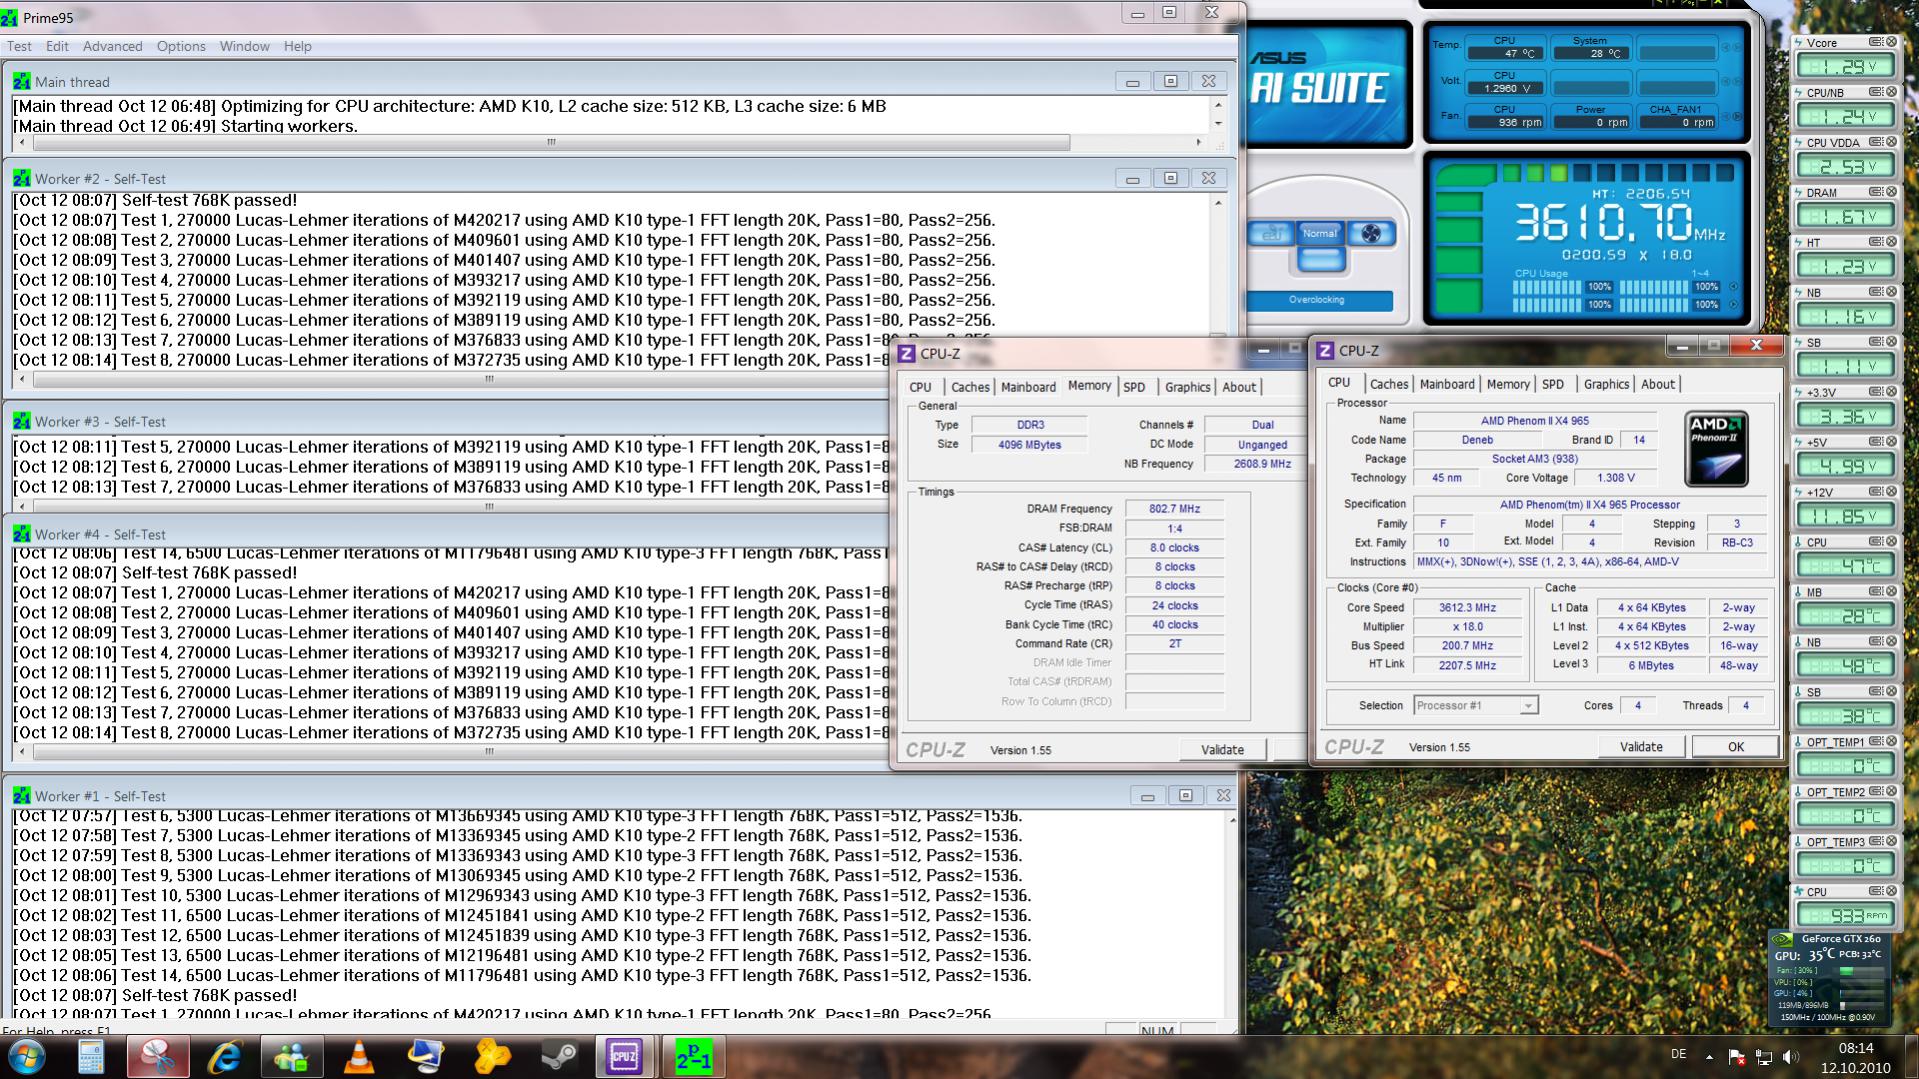Screen dimensions: 1919x1079
Task: Open settings for the +5V gadget
Action: (1876, 442)
